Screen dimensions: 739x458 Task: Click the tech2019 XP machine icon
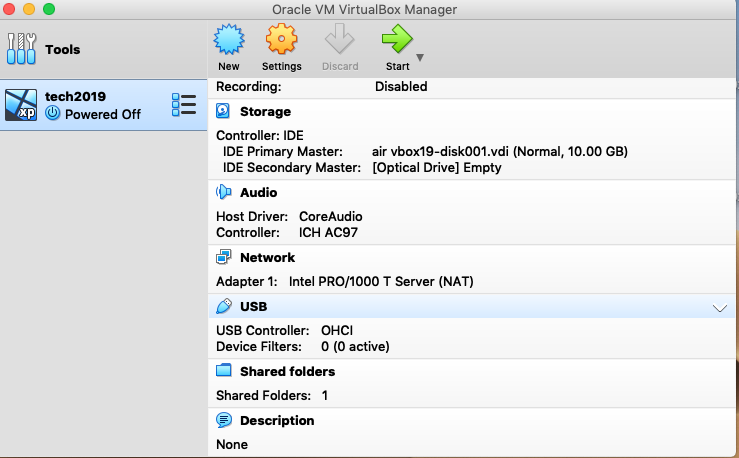pyautogui.click(x=21, y=105)
